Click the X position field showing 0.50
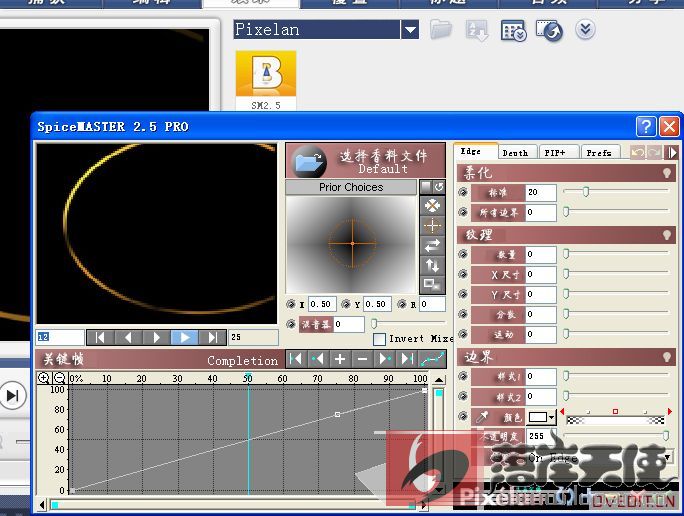Screen dimensions: 684x516 pyautogui.click(x=321, y=304)
